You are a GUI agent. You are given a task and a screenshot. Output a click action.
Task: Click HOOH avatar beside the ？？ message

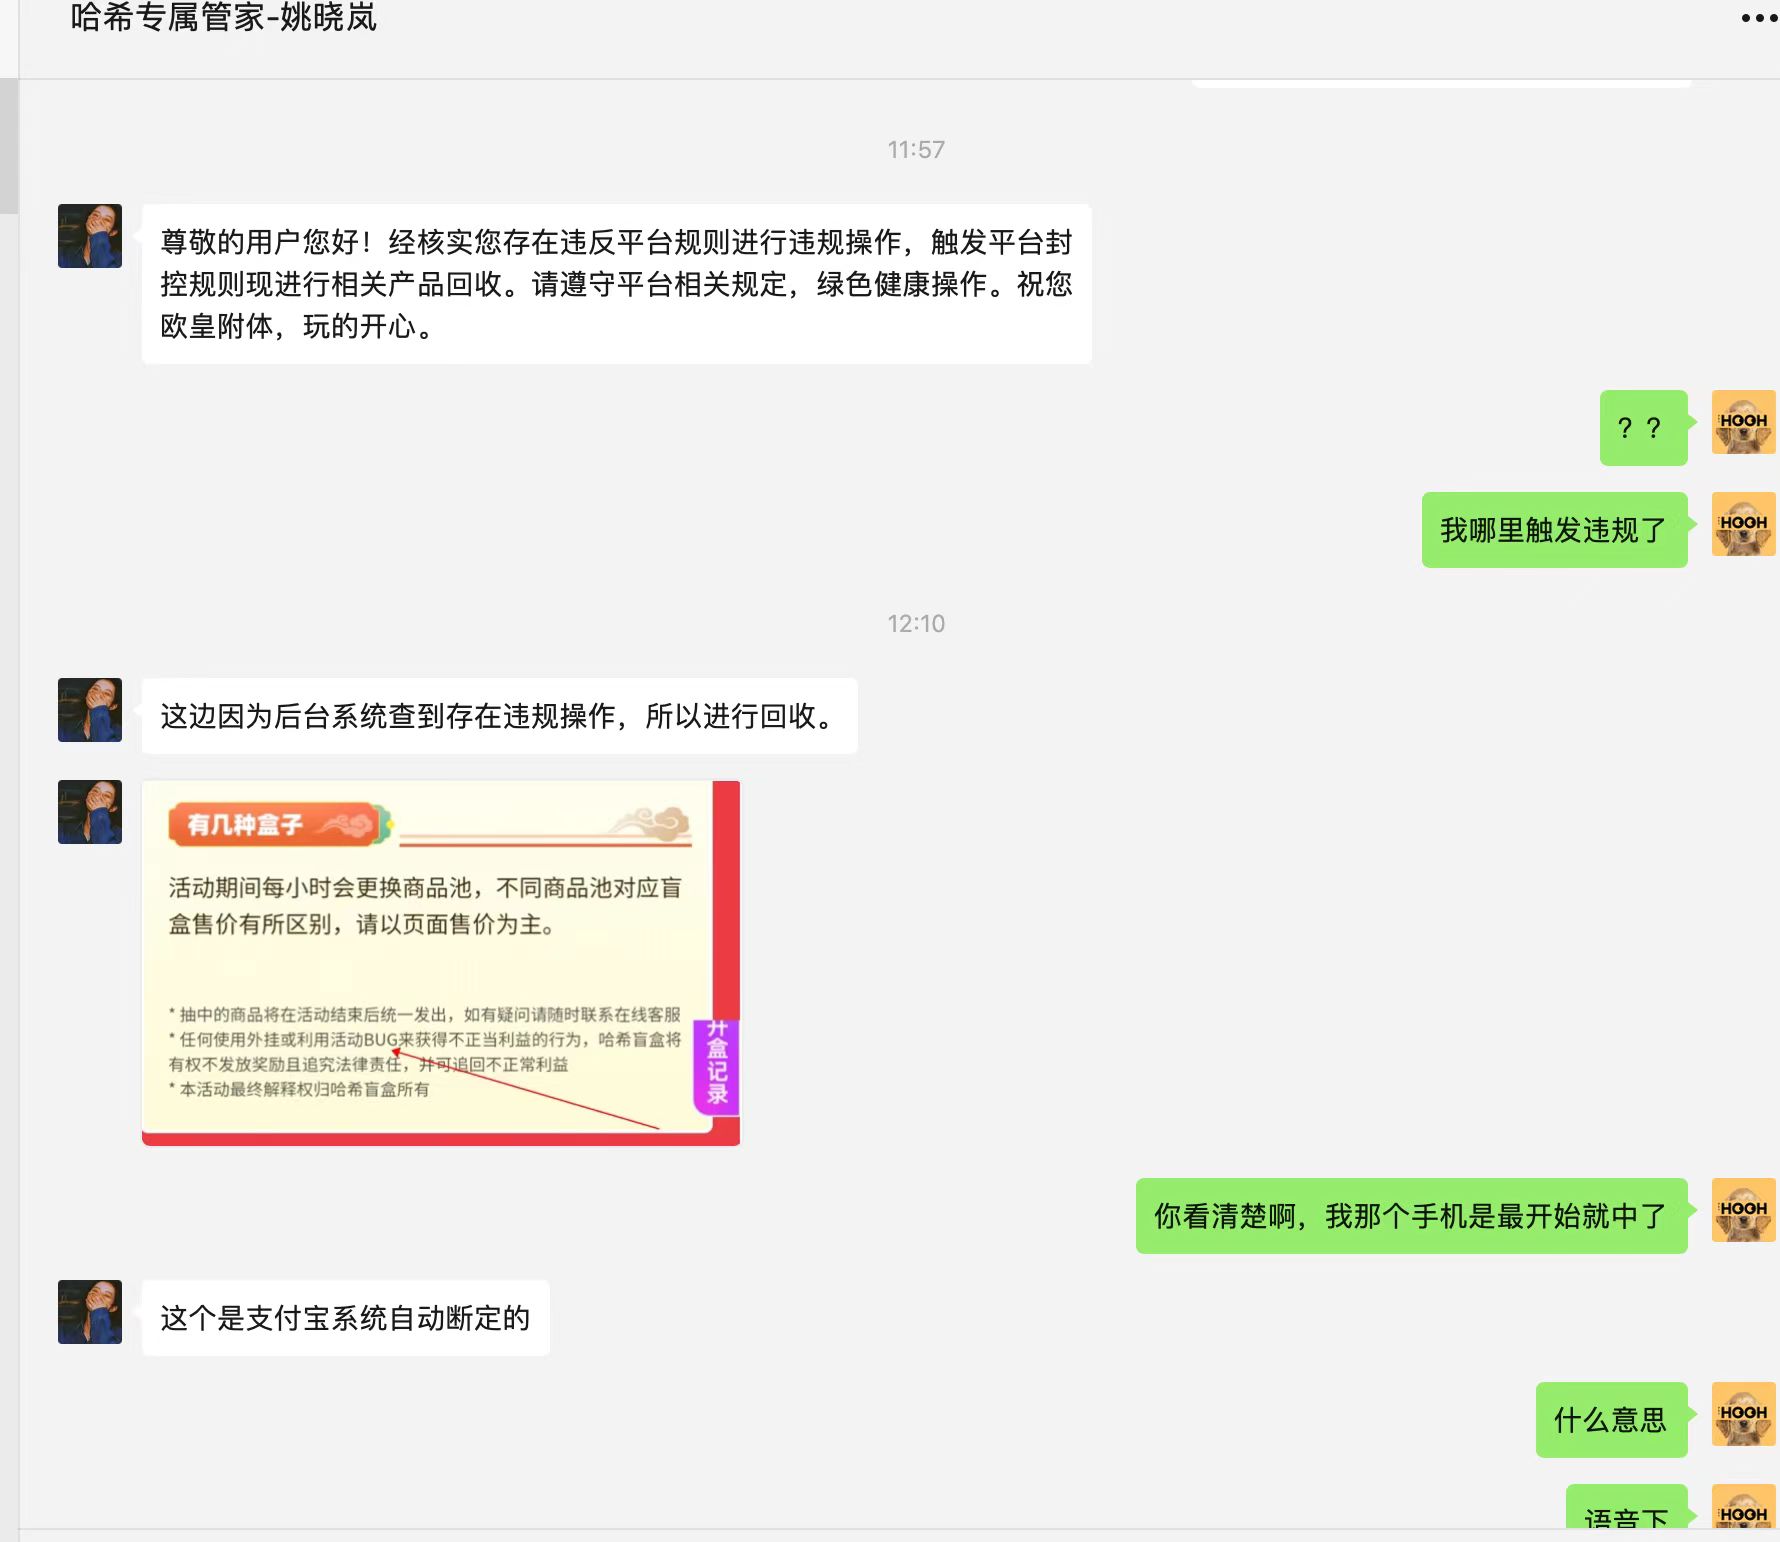[1743, 422]
